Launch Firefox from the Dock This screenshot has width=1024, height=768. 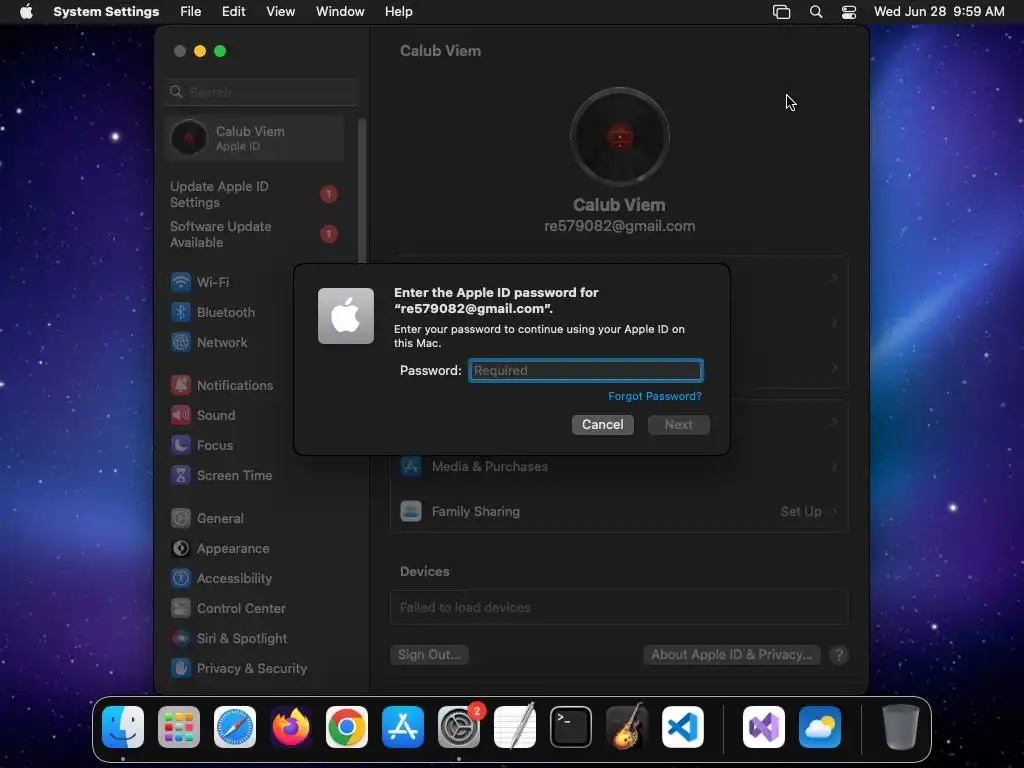[x=291, y=727]
